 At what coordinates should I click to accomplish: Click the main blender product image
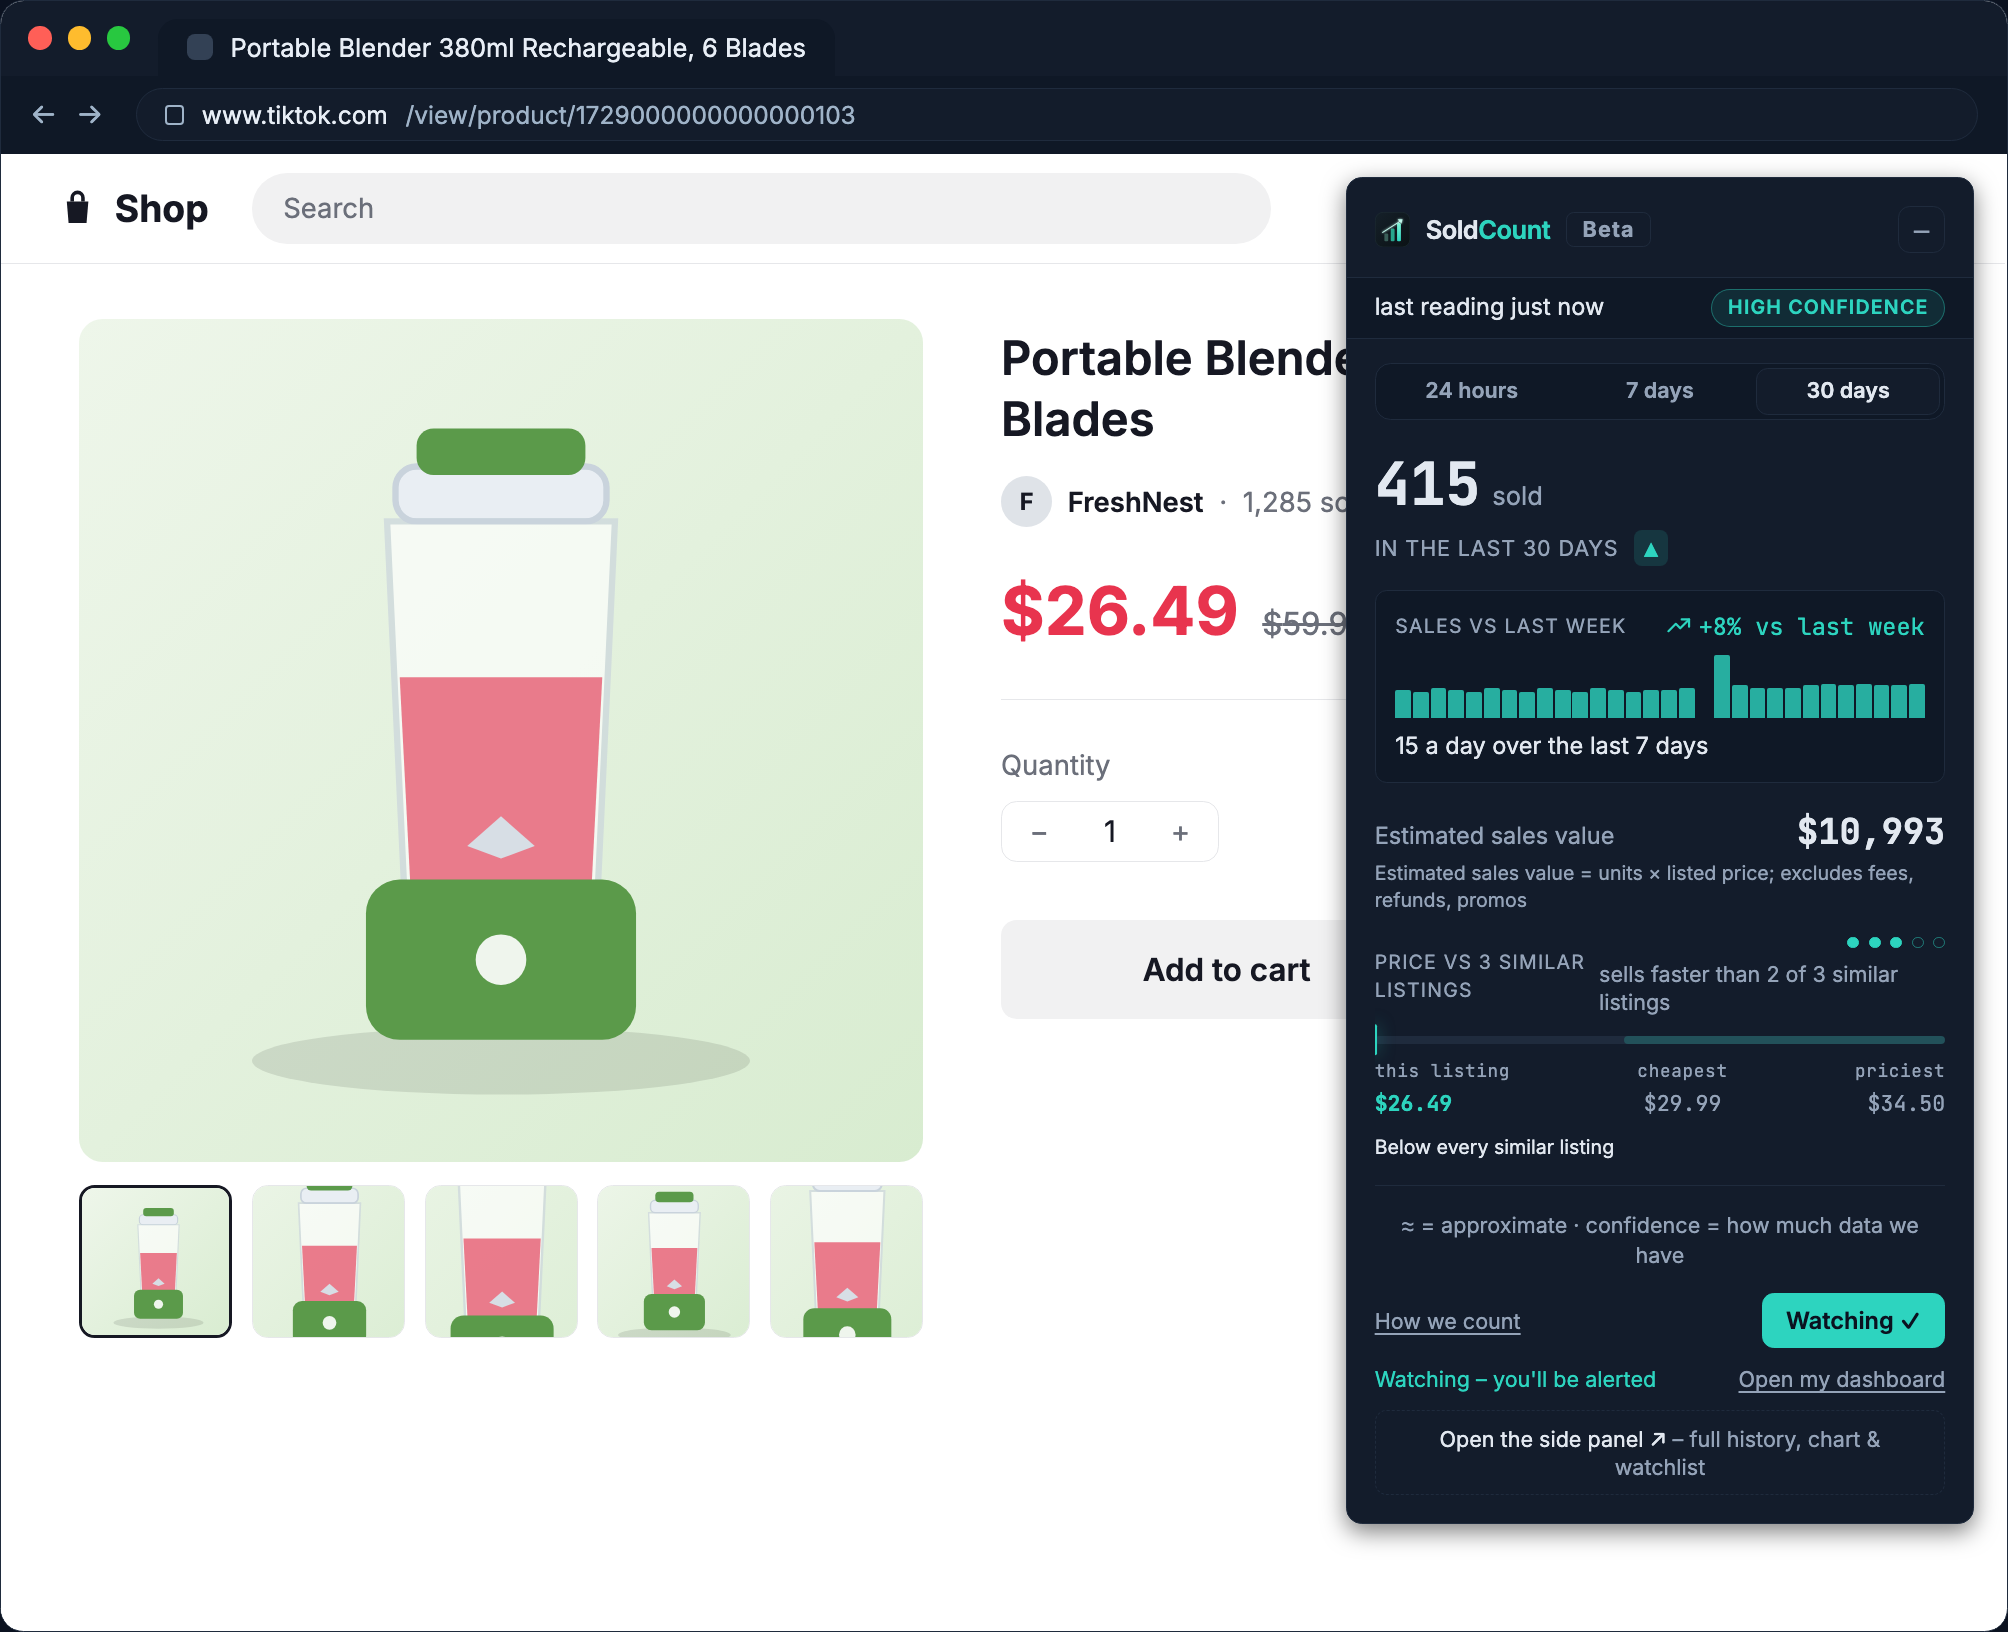click(501, 740)
